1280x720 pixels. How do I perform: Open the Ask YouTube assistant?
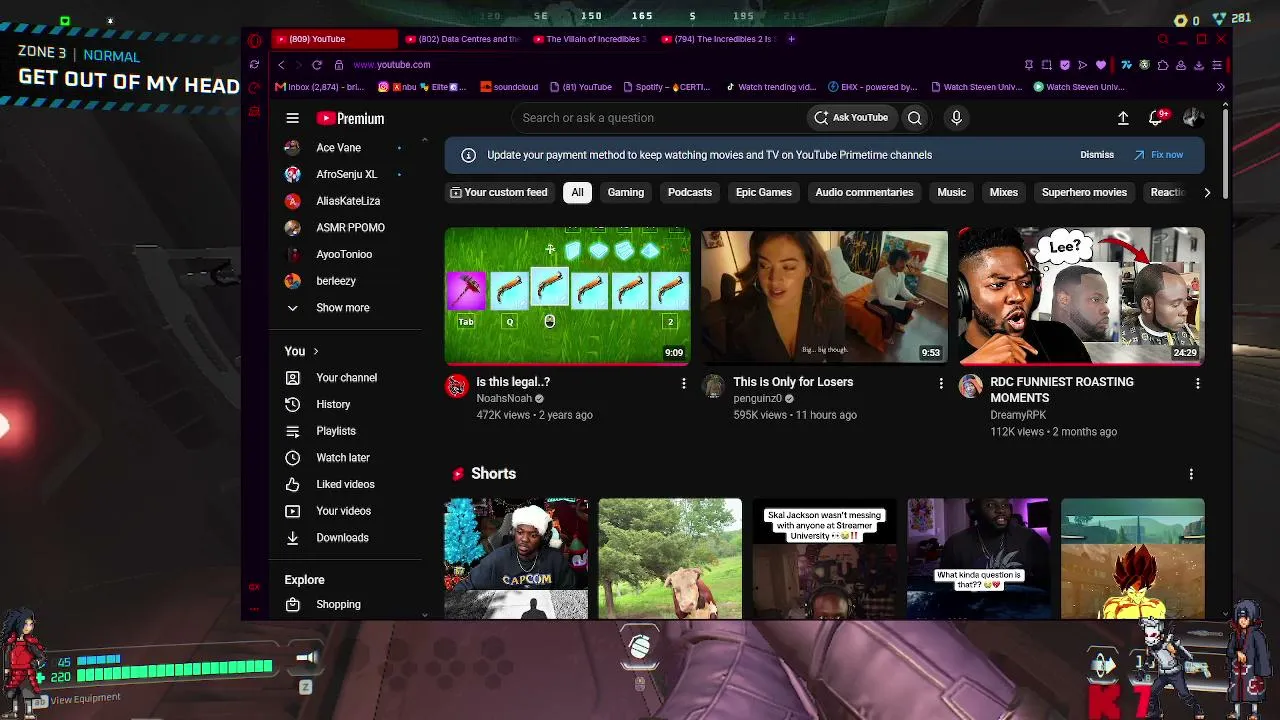click(851, 118)
